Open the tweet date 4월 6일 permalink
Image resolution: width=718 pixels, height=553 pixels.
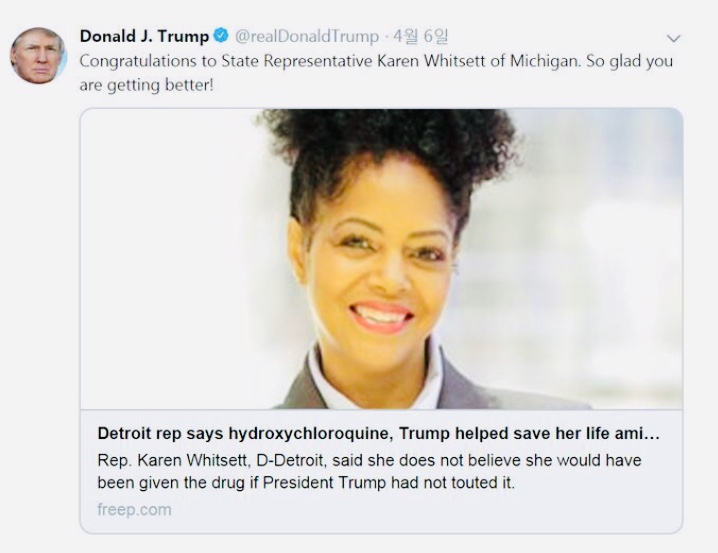pos(420,36)
